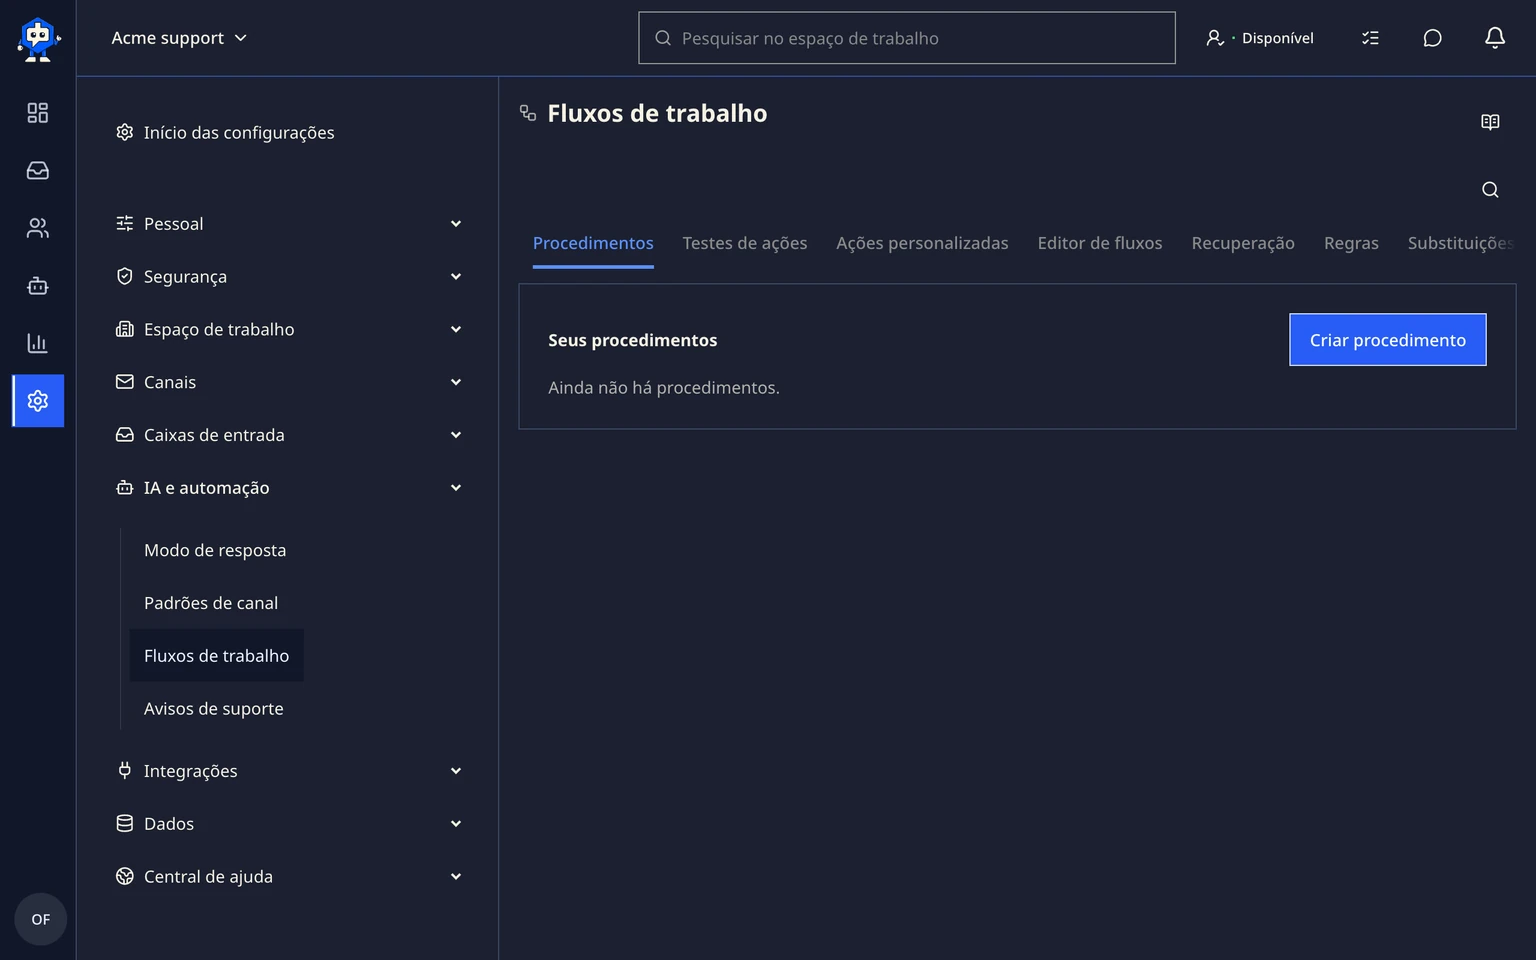Screen dimensions: 1536x960
Task: Expand the Segurança section
Action: 289,277
